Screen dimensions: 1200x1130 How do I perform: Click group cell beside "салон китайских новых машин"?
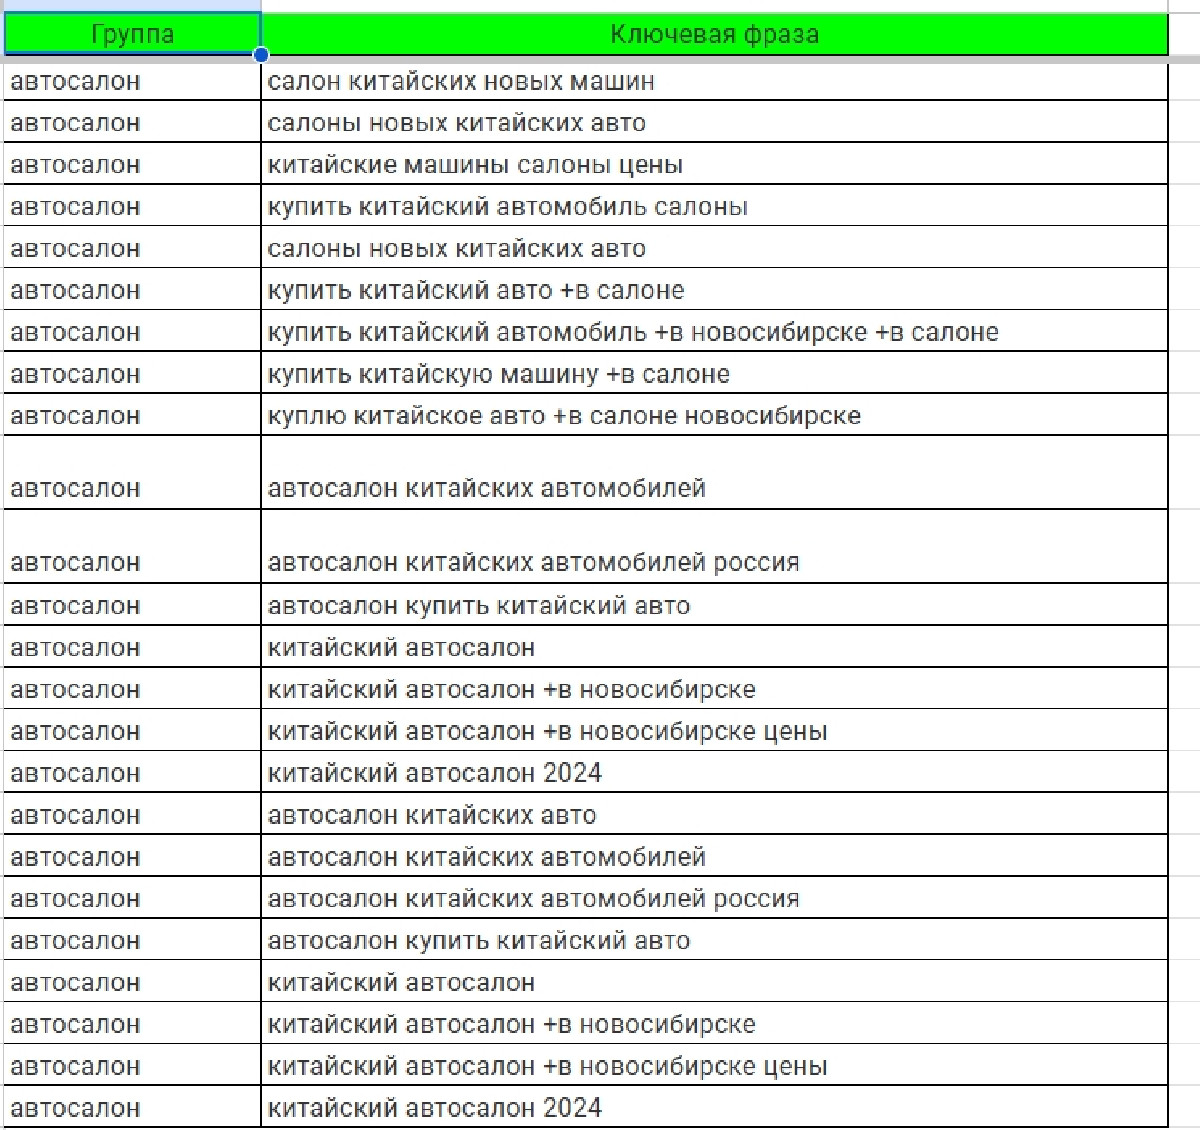(132, 81)
